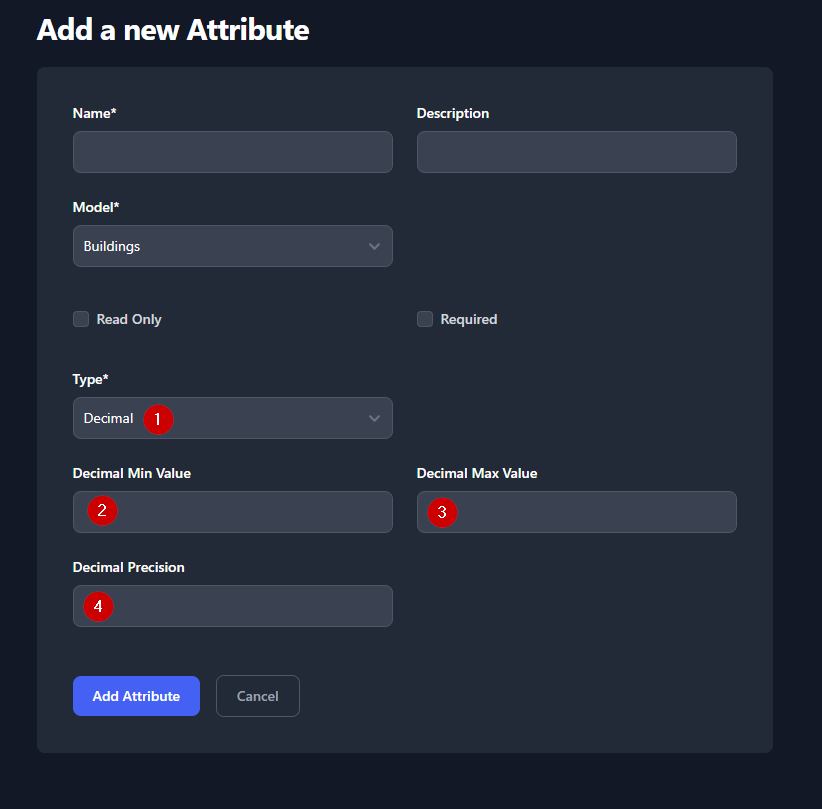The width and height of the screenshot is (822, 809).
Task: Click the red number 3 marker badge
Action: pos(442,513)
